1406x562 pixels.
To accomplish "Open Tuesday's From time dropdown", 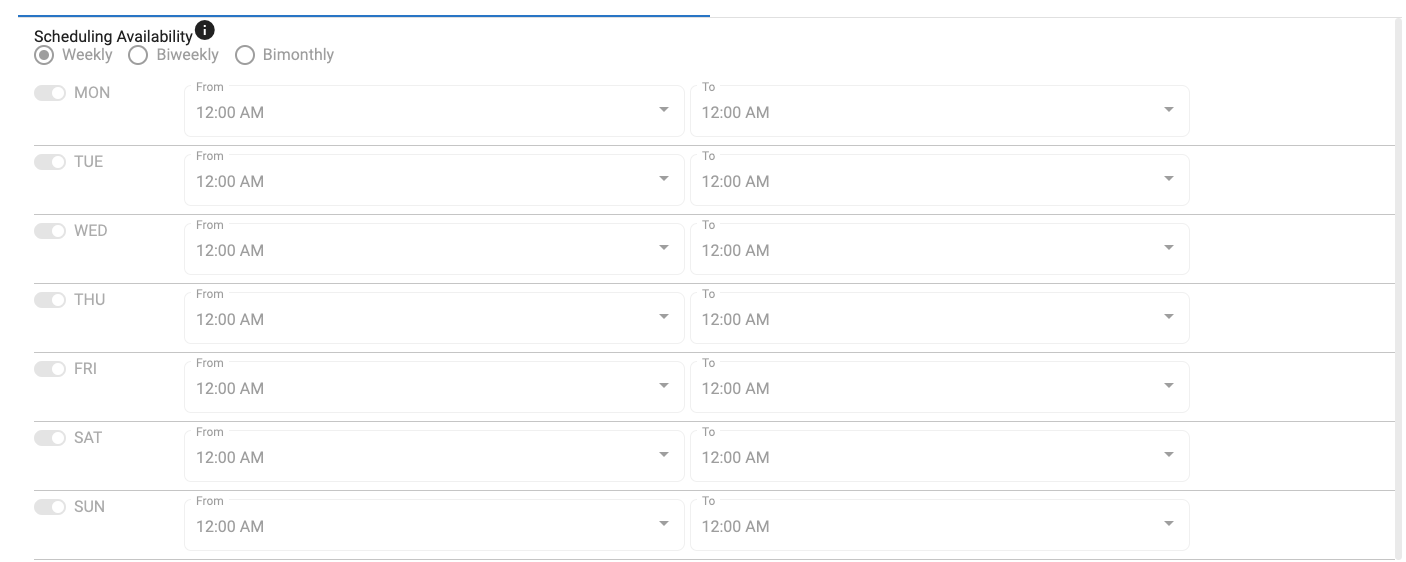I will click(434, 180).
